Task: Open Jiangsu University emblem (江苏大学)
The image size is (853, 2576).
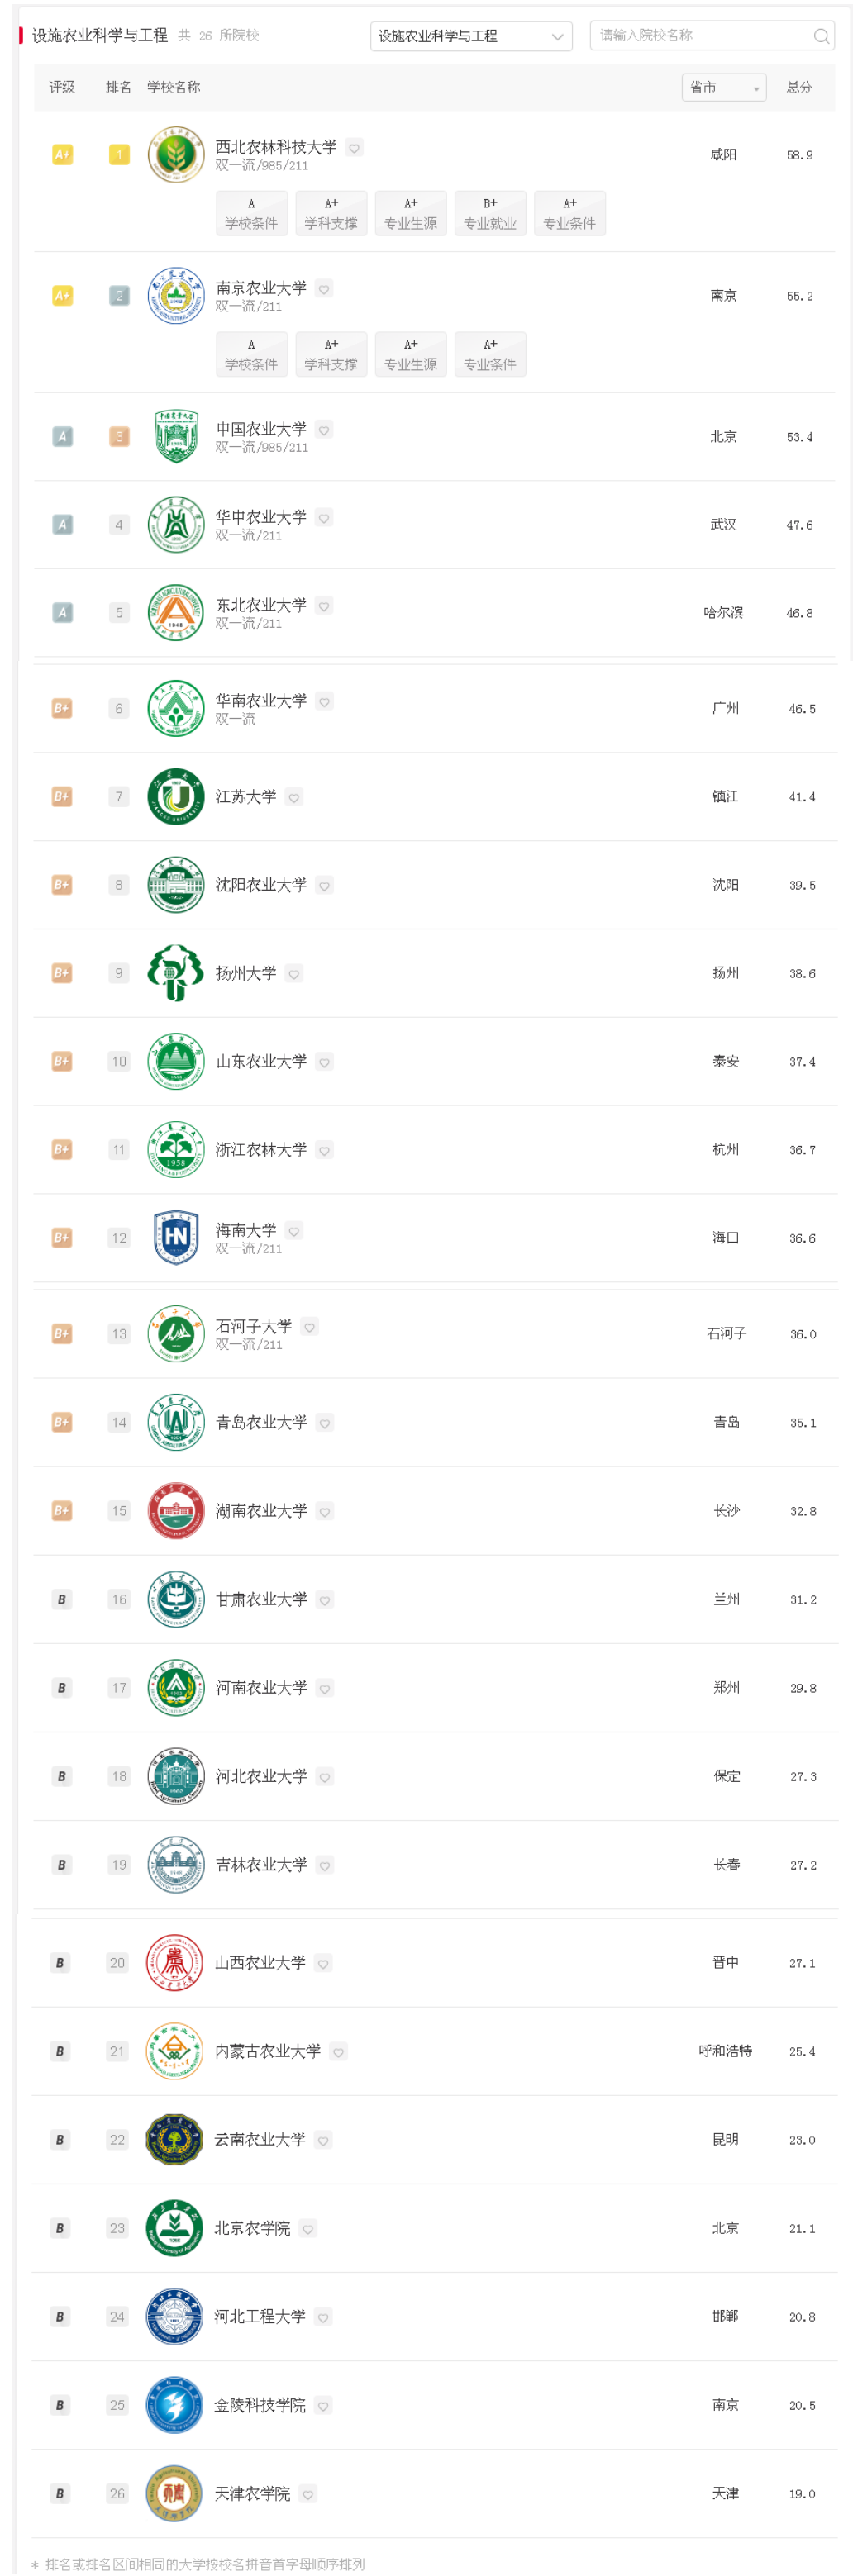Action: coord(175,796)
